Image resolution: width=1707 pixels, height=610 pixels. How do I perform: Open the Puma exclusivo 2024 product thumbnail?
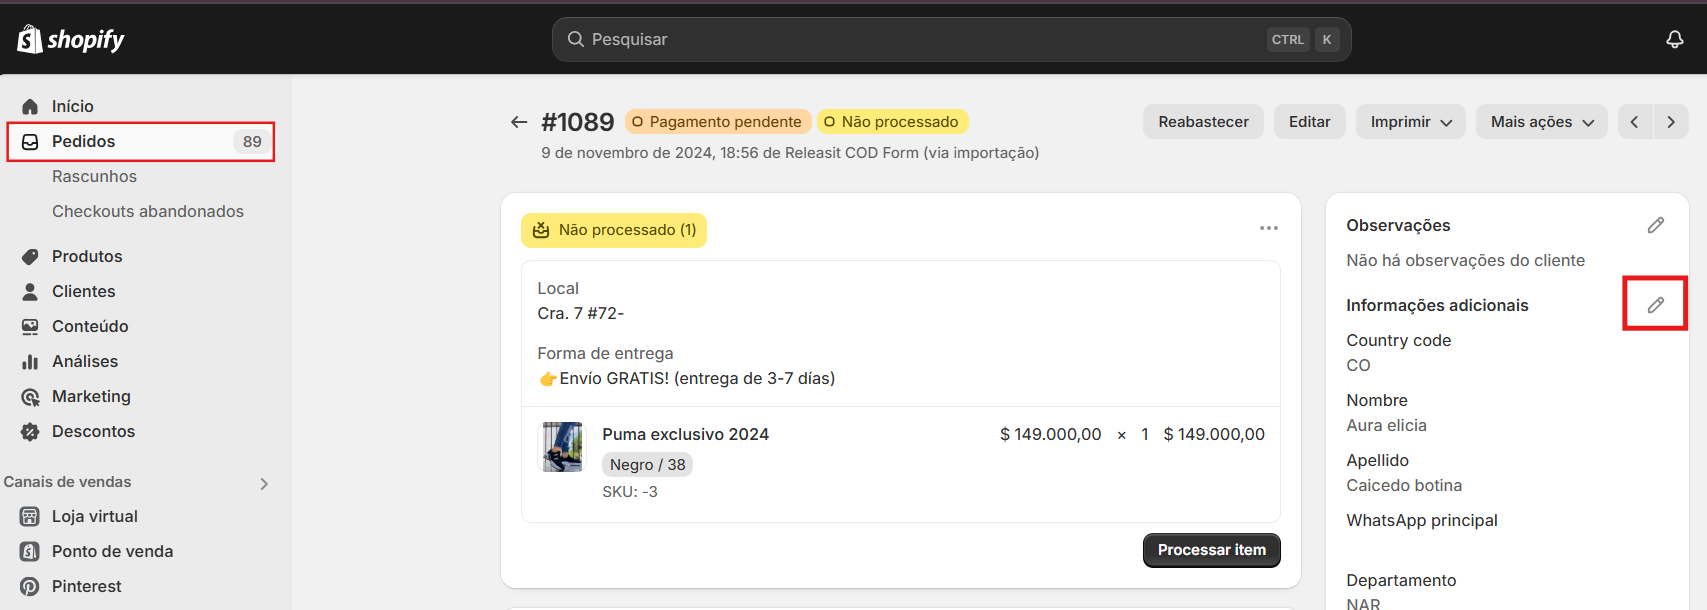point(562,447)
